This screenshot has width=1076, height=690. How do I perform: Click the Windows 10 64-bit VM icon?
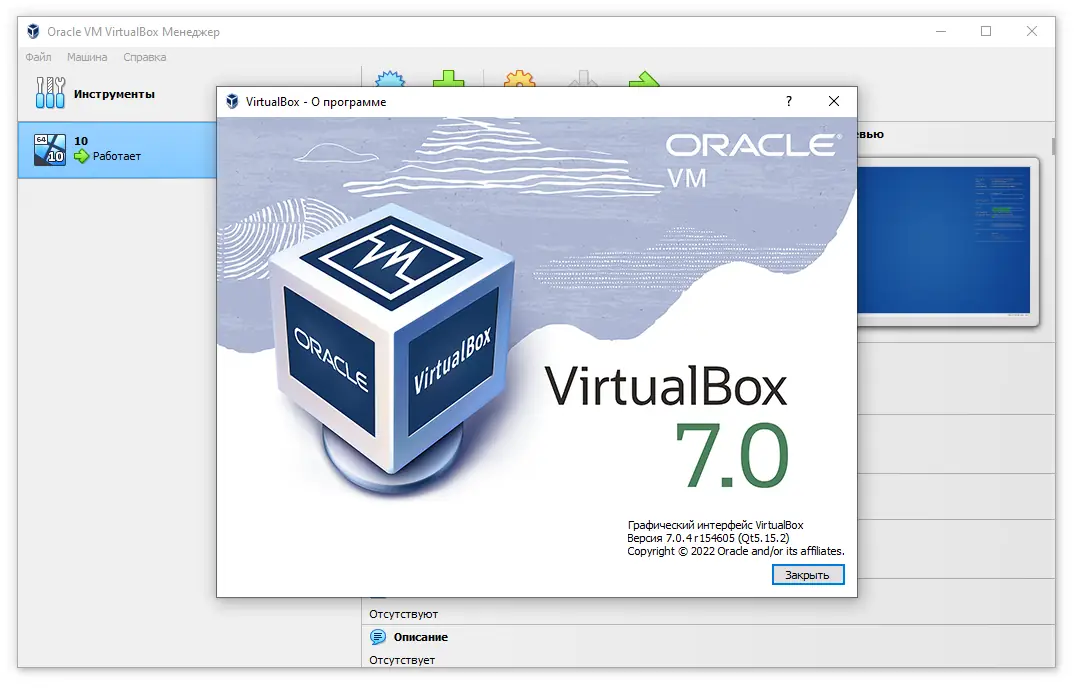[x=50, y=150]
